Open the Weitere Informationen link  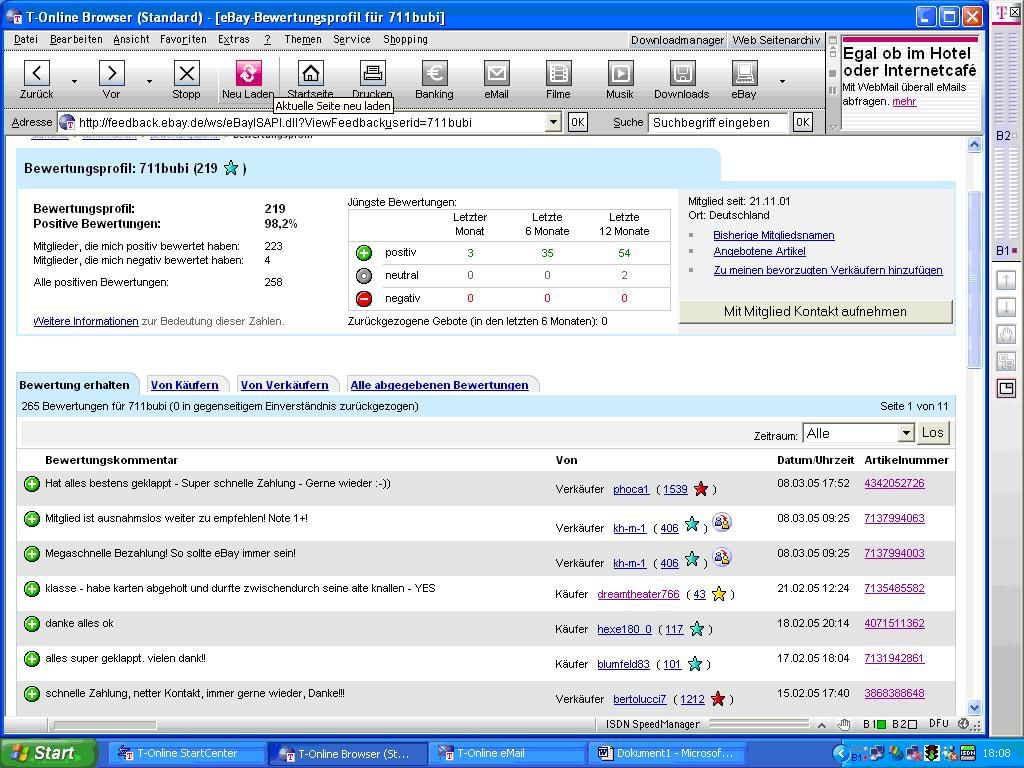click(x=86, y=321)
